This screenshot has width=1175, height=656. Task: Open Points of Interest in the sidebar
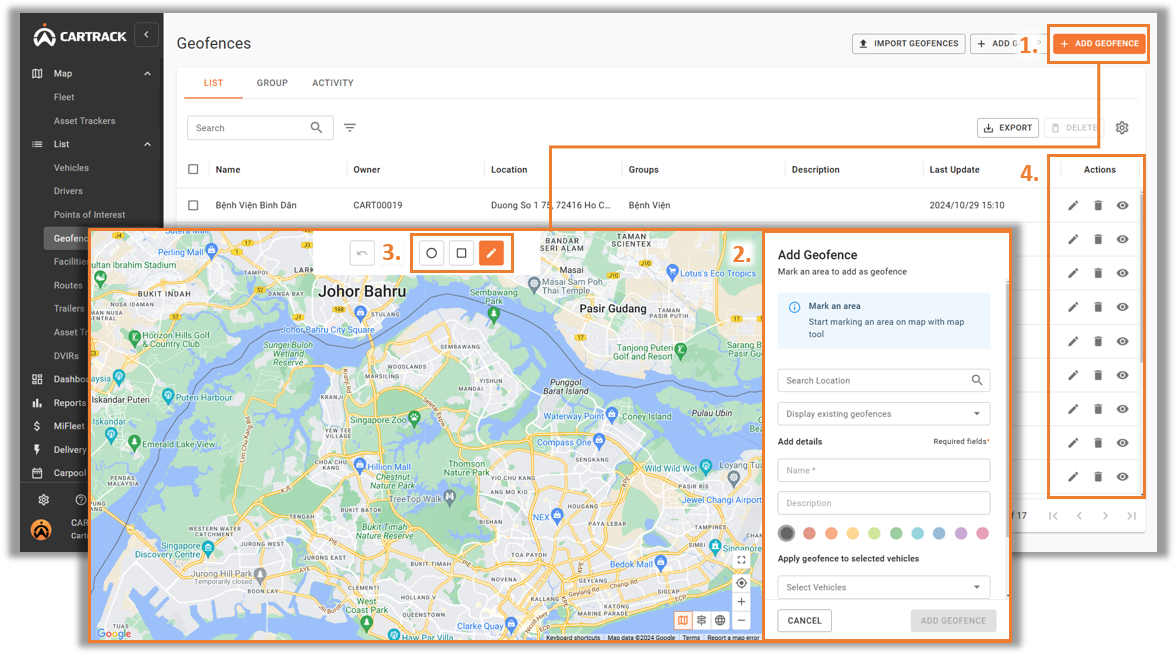pyautogui.click(x=89, y=214)
